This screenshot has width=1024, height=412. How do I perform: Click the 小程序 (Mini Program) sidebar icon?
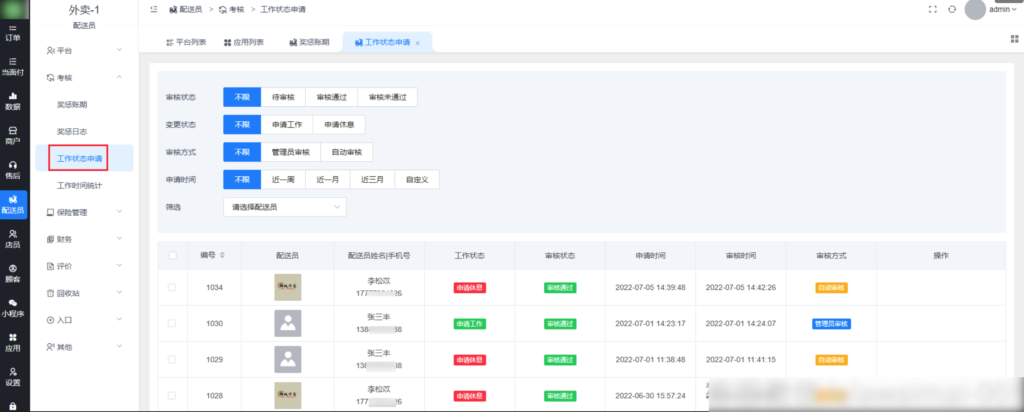tap(13, 307)
